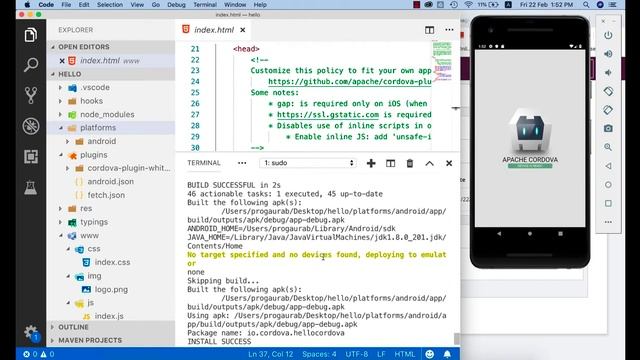Collapse the Open Editors section
The image size is (640, 360).
[53, 47]
